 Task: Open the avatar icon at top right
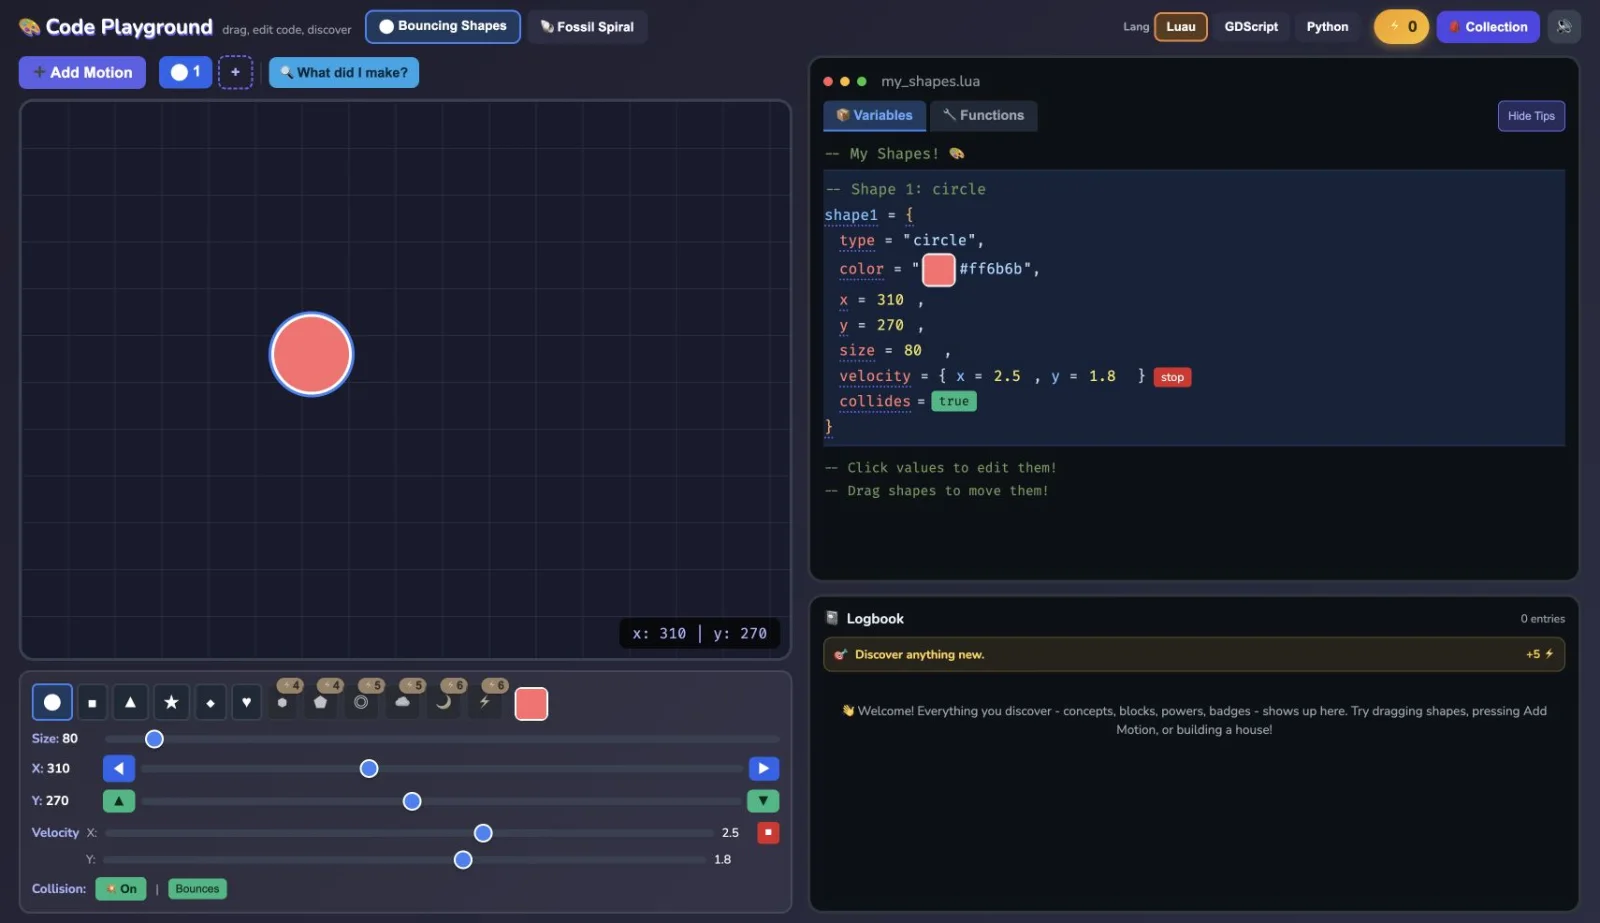pyautogui.click(x=1564, y=27)
